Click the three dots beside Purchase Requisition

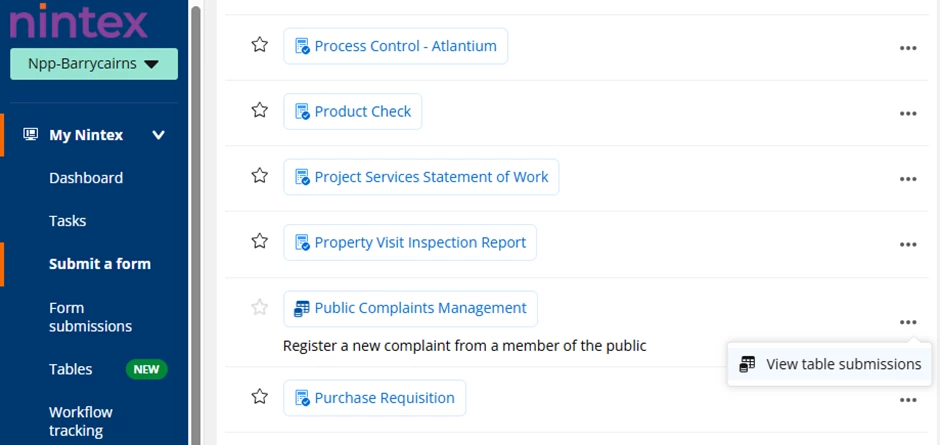[908, 400]
